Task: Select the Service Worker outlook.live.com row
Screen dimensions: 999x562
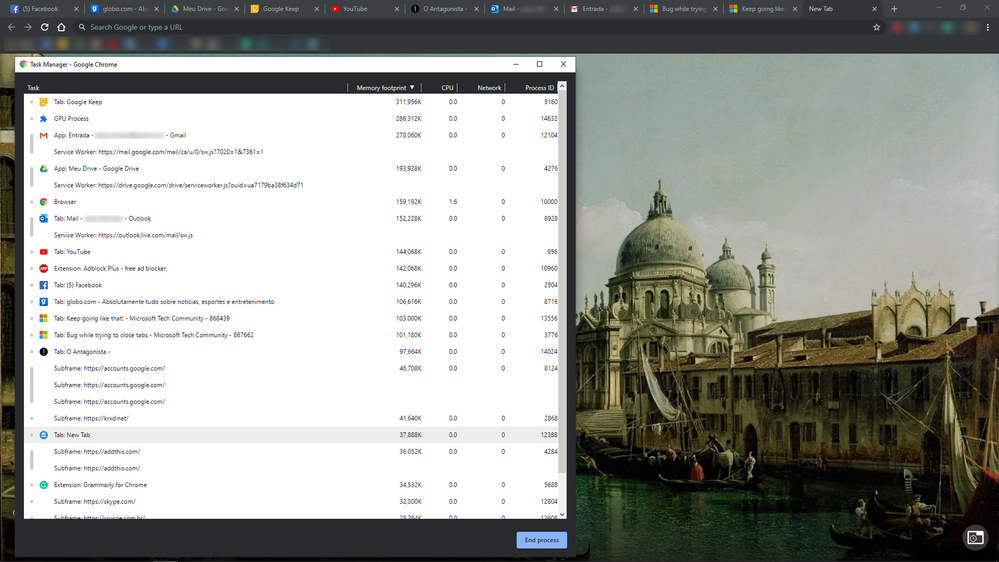Action: 291,235
